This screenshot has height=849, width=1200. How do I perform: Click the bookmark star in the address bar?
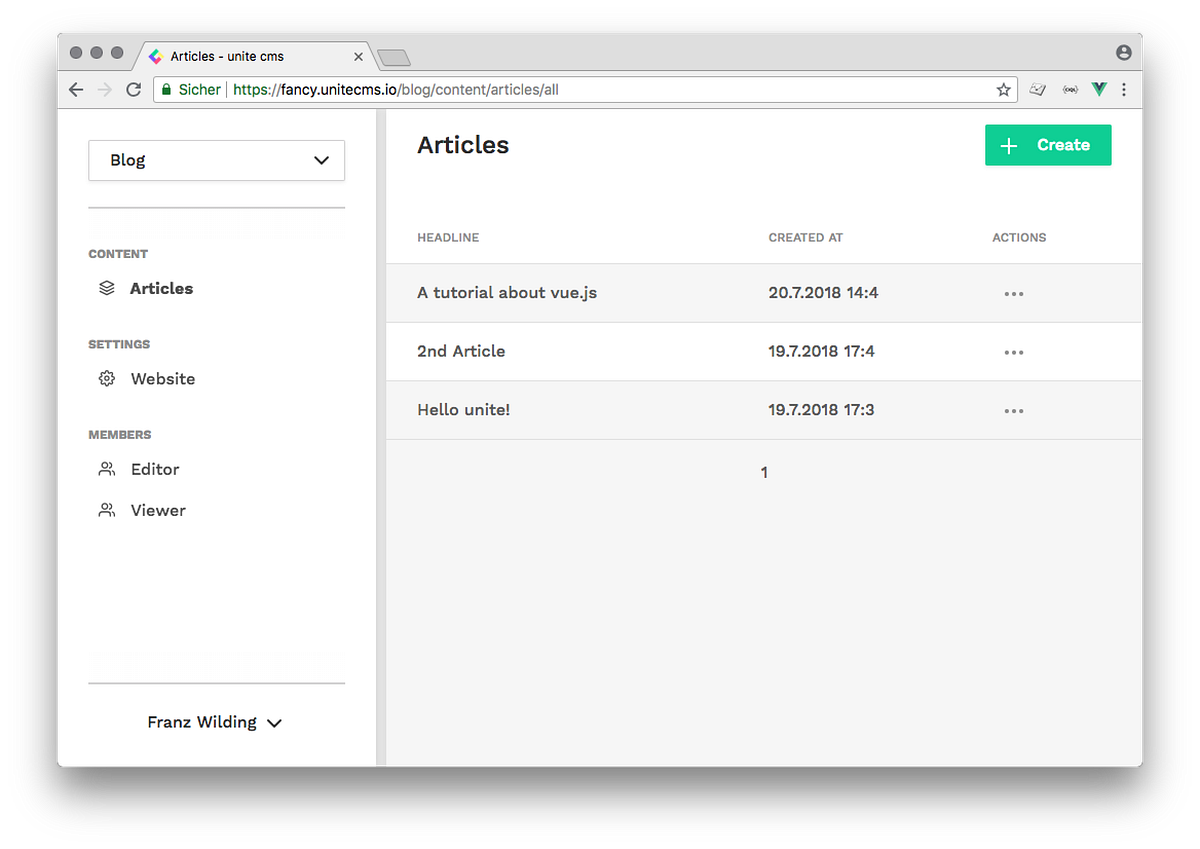click(x=1003, y=89)
